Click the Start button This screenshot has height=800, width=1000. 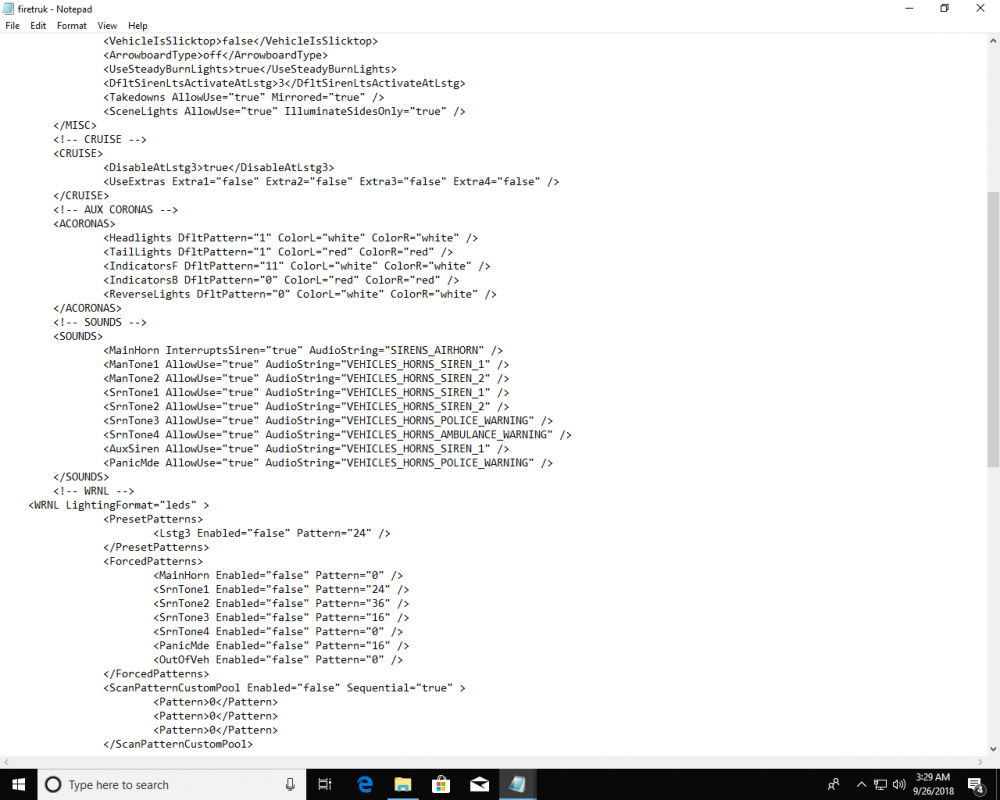coord(18,784)
